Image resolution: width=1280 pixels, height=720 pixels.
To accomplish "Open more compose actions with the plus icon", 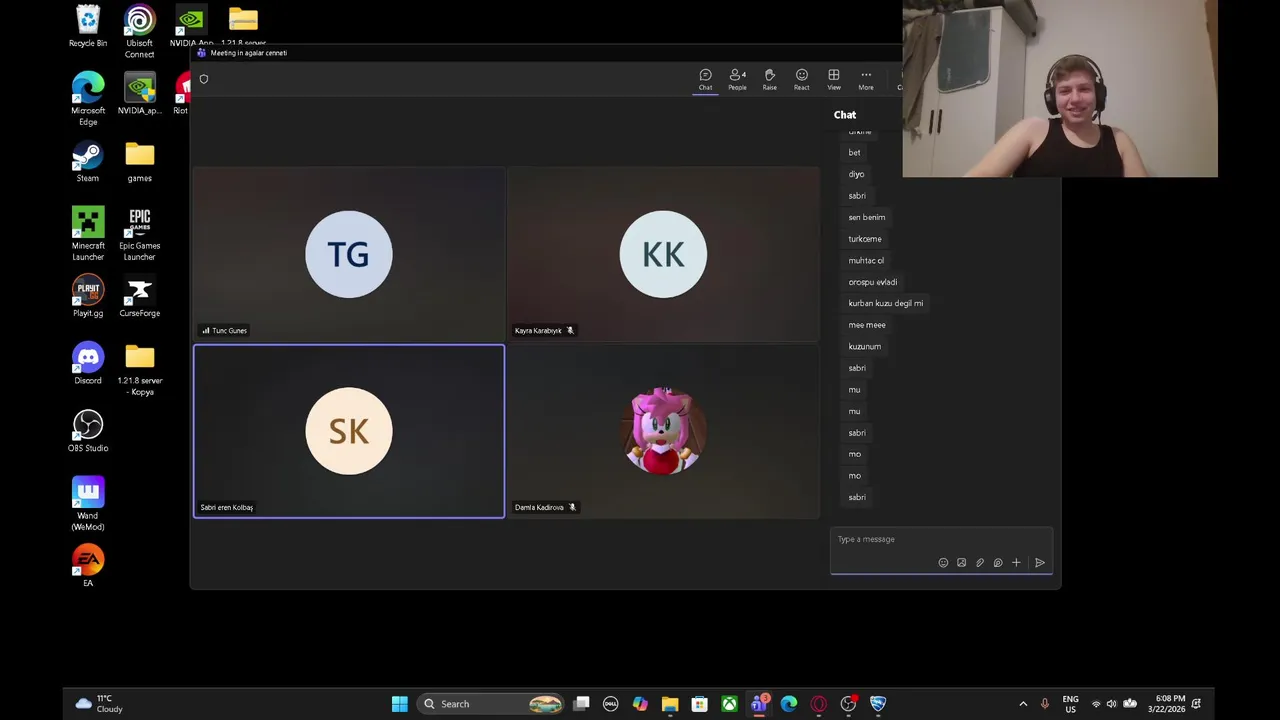I will [1016, 563].
